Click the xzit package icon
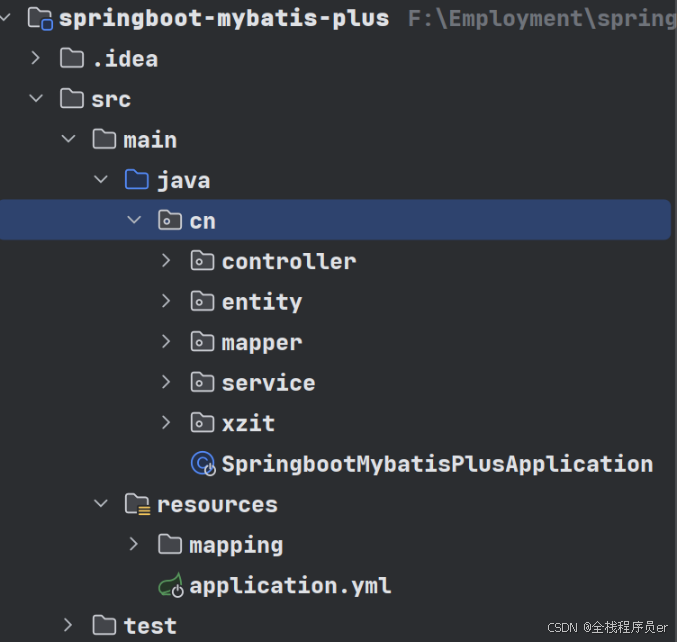Screen dimensions: 677x642 click(x=202, y=423)
